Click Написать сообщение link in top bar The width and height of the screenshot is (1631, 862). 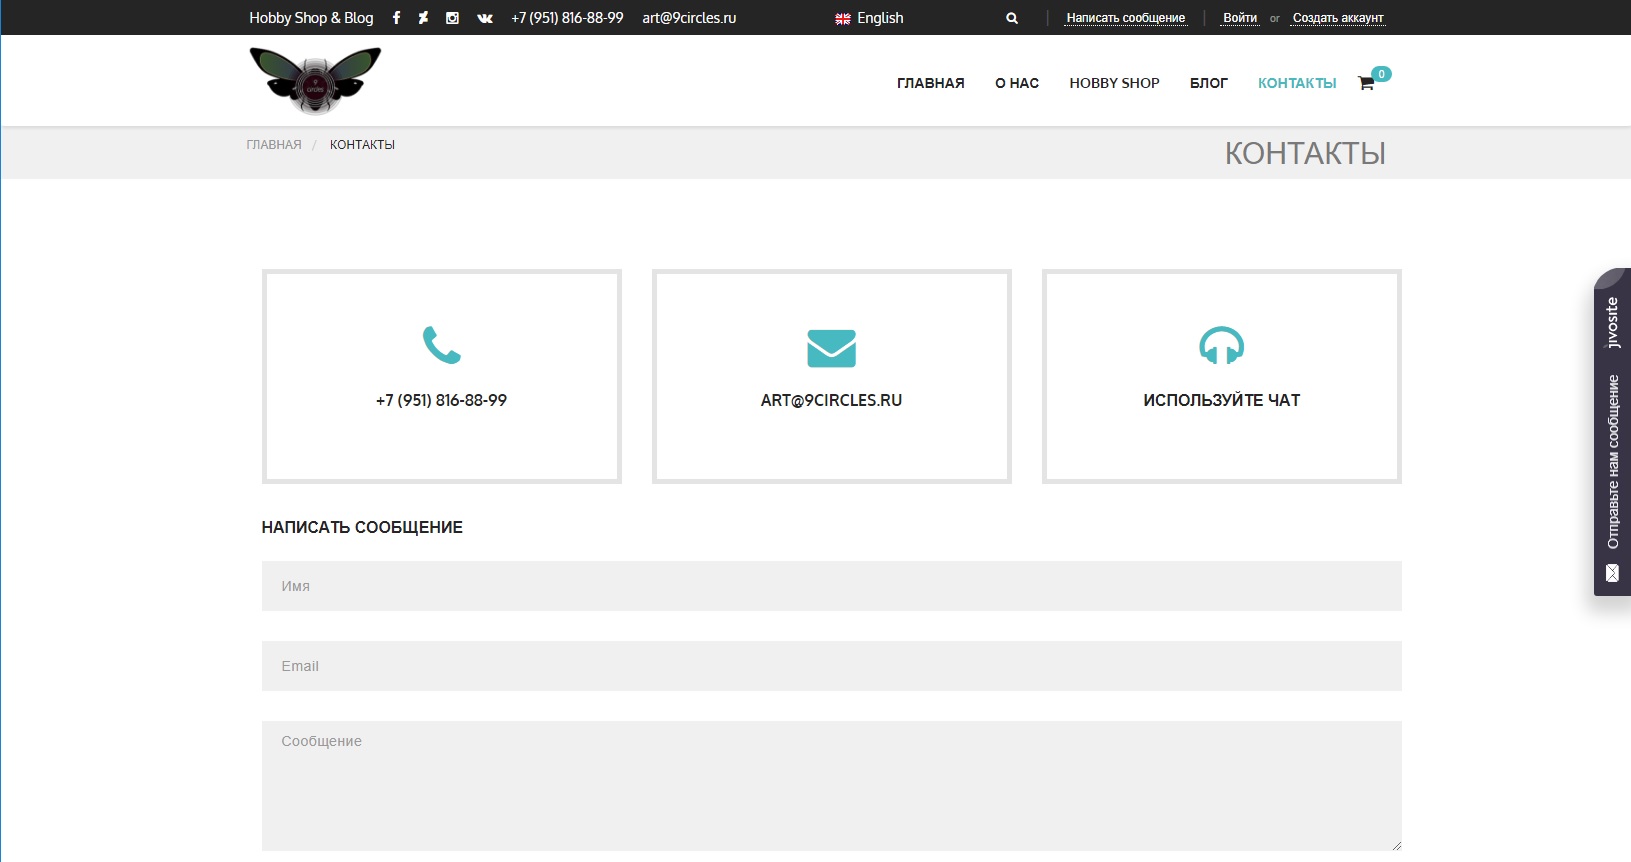pos(1125,18)
